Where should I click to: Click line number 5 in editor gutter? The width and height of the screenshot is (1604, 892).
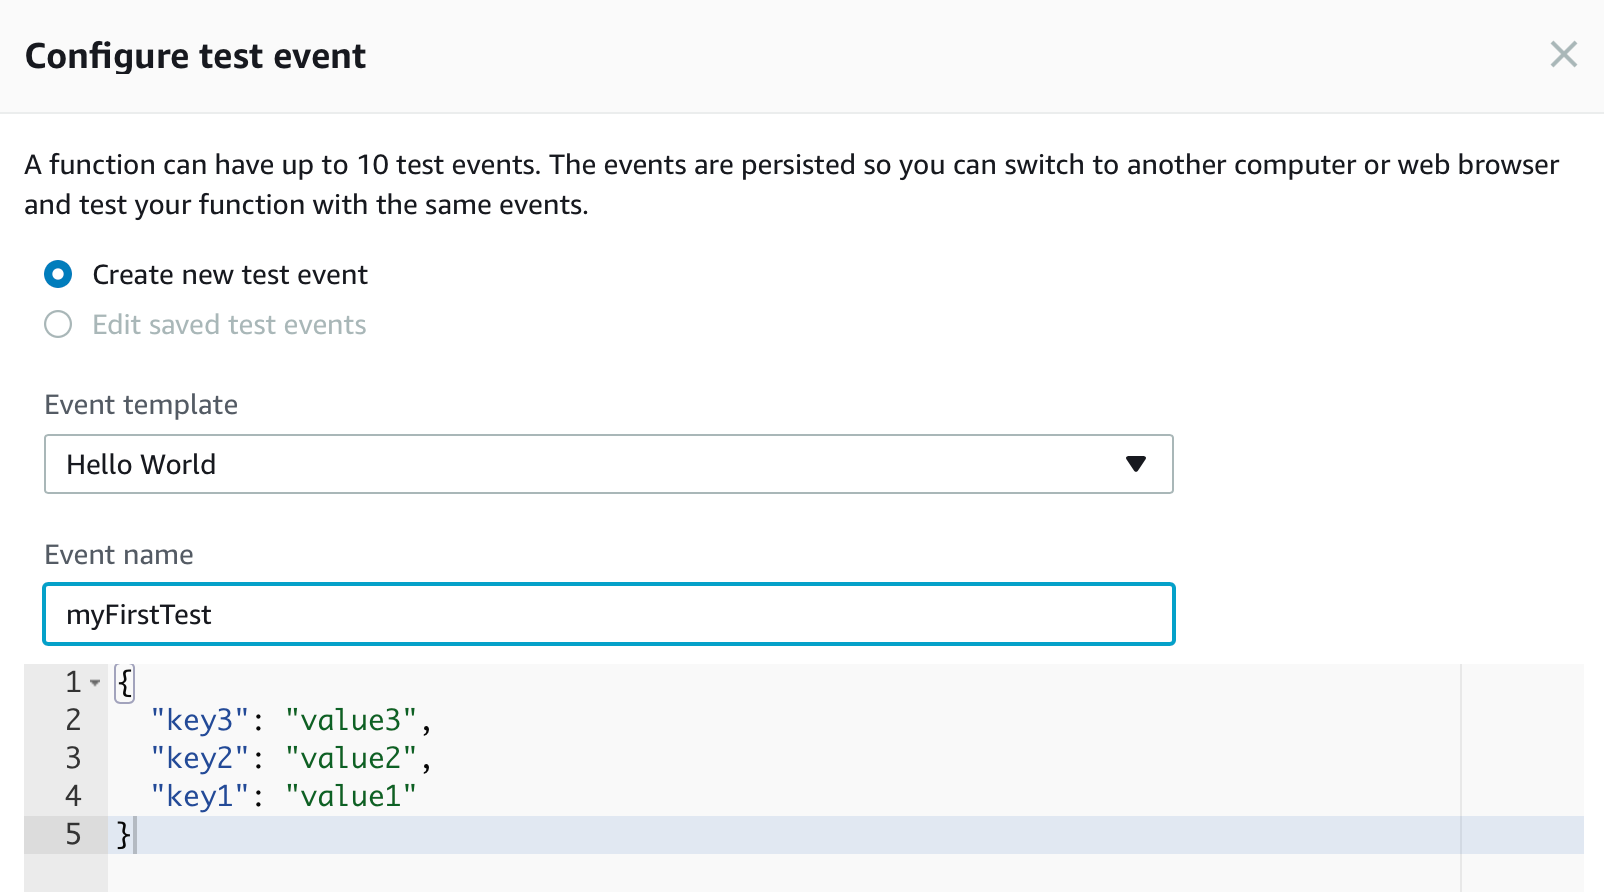73,833
